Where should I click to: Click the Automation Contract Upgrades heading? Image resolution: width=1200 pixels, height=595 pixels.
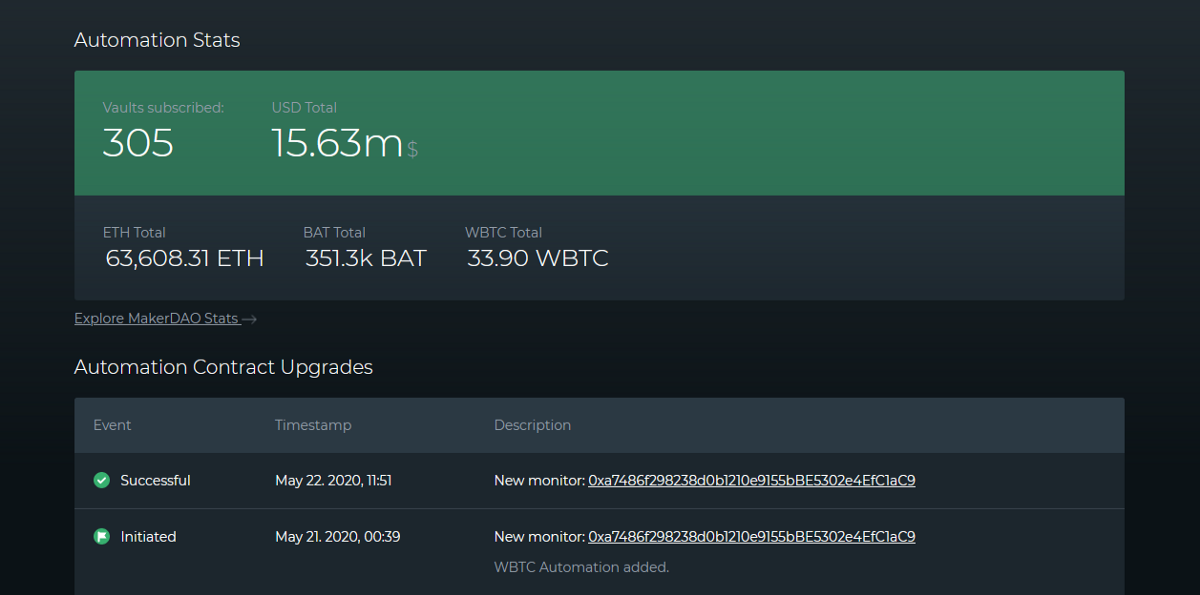point(223,367)
